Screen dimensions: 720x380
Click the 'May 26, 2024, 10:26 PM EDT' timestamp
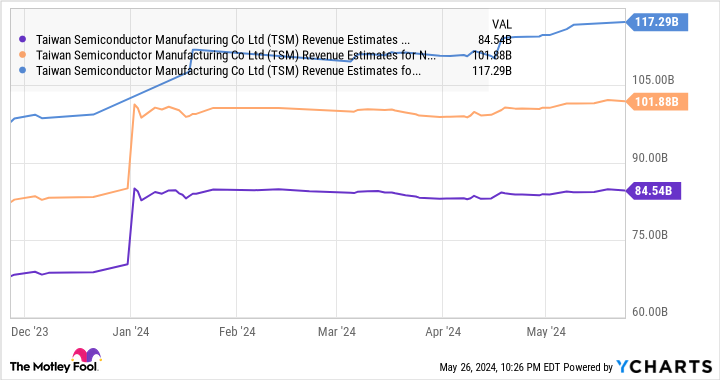[x=500, y=367]
